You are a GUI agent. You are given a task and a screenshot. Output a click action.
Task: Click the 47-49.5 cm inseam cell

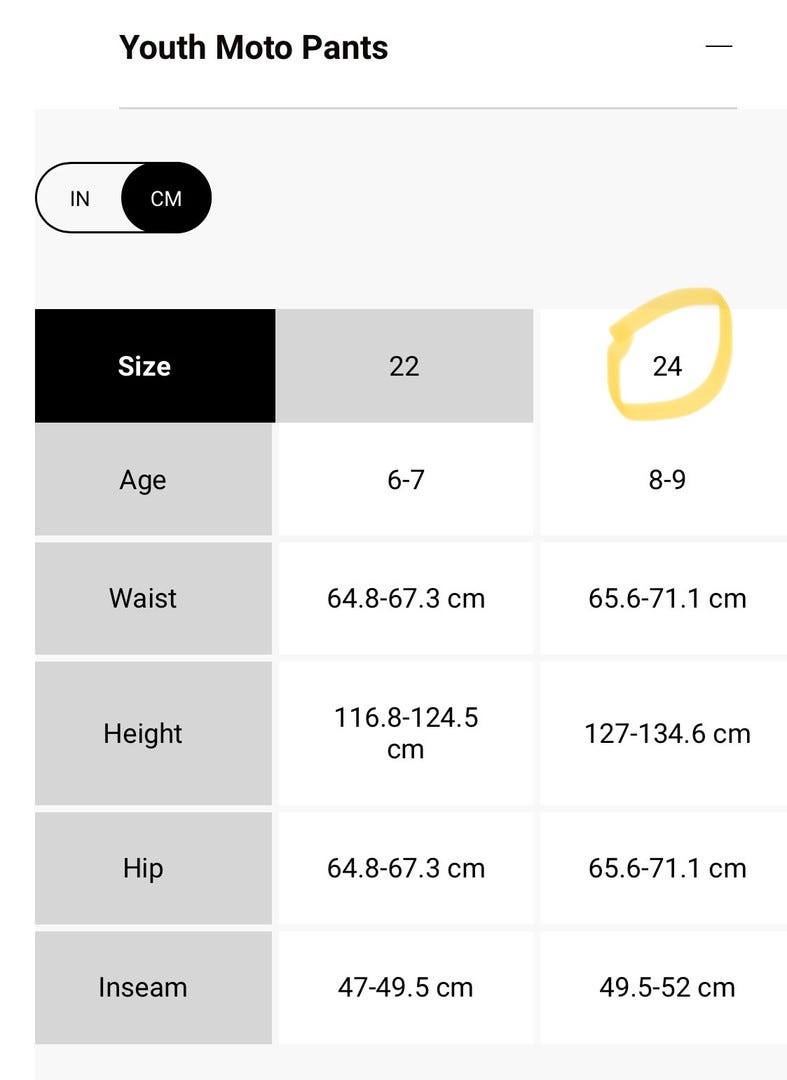(x=405, y=987)
